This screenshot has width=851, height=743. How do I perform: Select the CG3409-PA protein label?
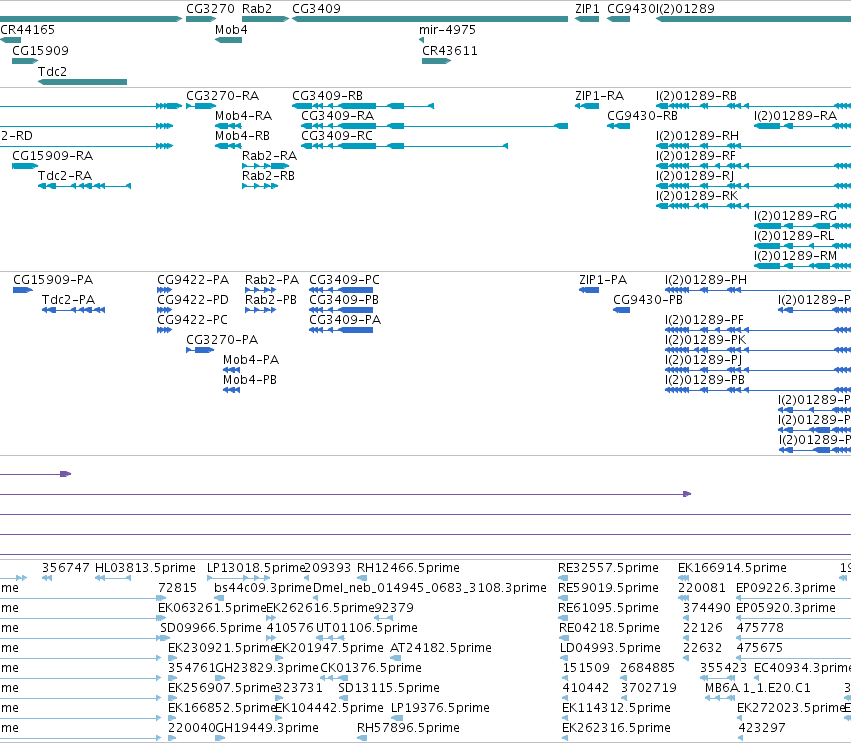coord(345,320)
